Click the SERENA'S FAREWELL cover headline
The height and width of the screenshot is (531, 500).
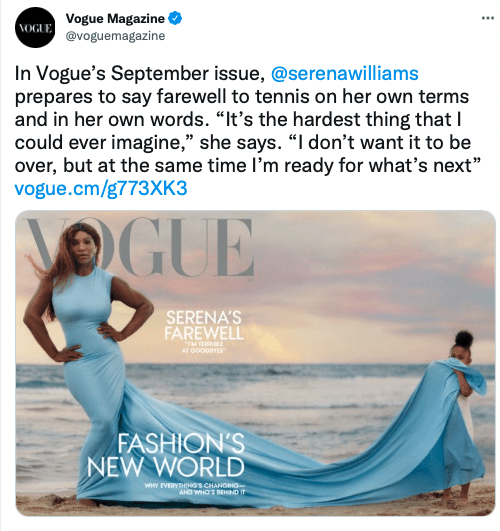point(204,325)
